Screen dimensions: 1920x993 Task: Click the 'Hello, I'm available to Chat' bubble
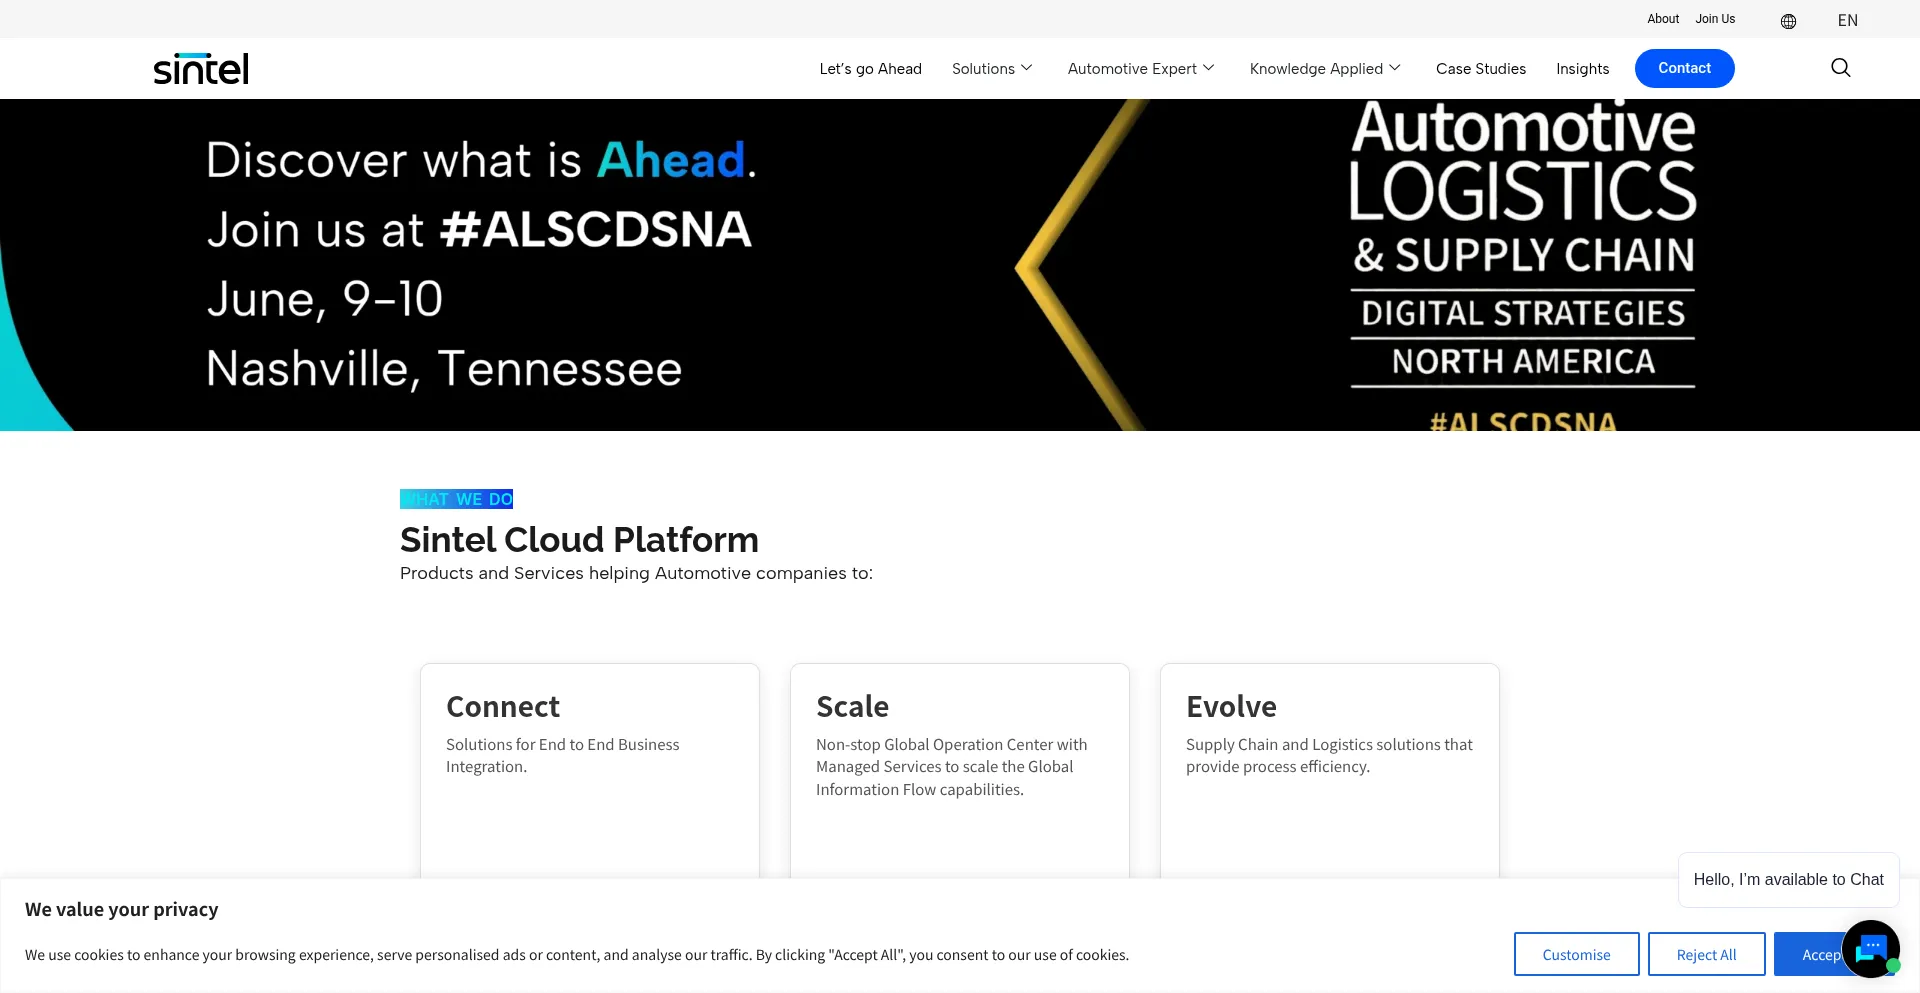(1788, 880)
